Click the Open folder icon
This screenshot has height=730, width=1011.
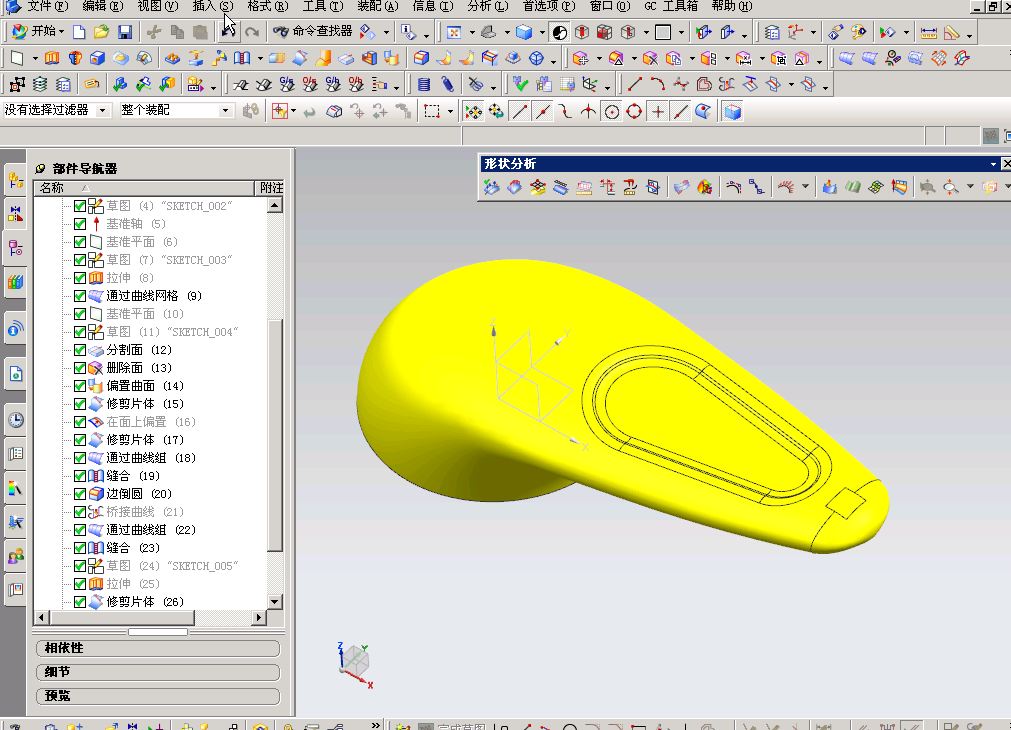(x=101, y=32)
